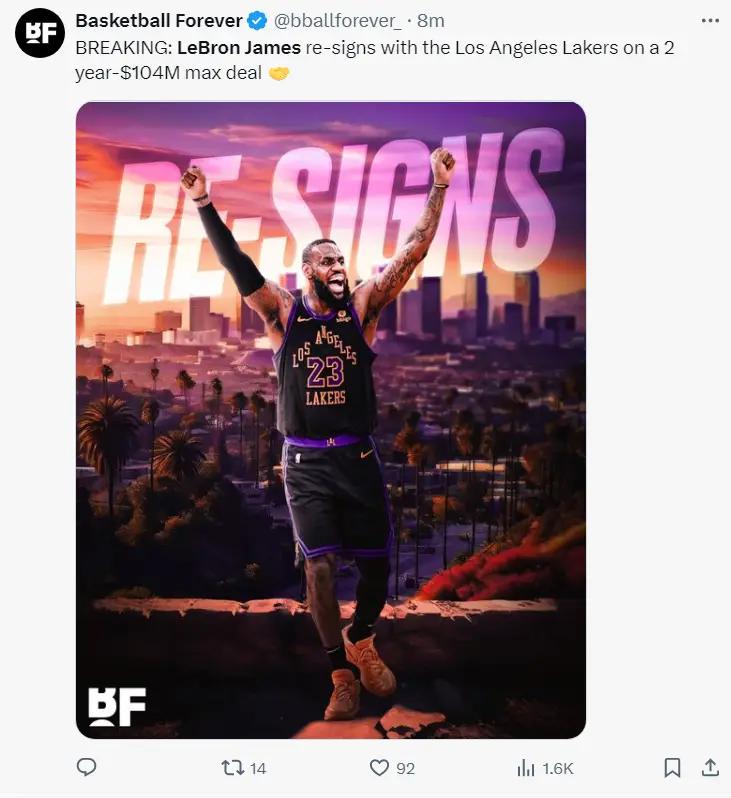Open the Basketball Forever profile avatar
The image size is (731, 798).
click(x=40, y=33)
